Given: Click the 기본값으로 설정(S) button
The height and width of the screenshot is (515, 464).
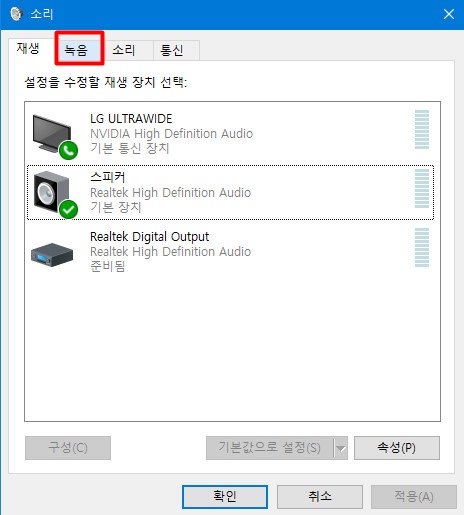Looking at the screenshot, I should [x=269, y=448].
